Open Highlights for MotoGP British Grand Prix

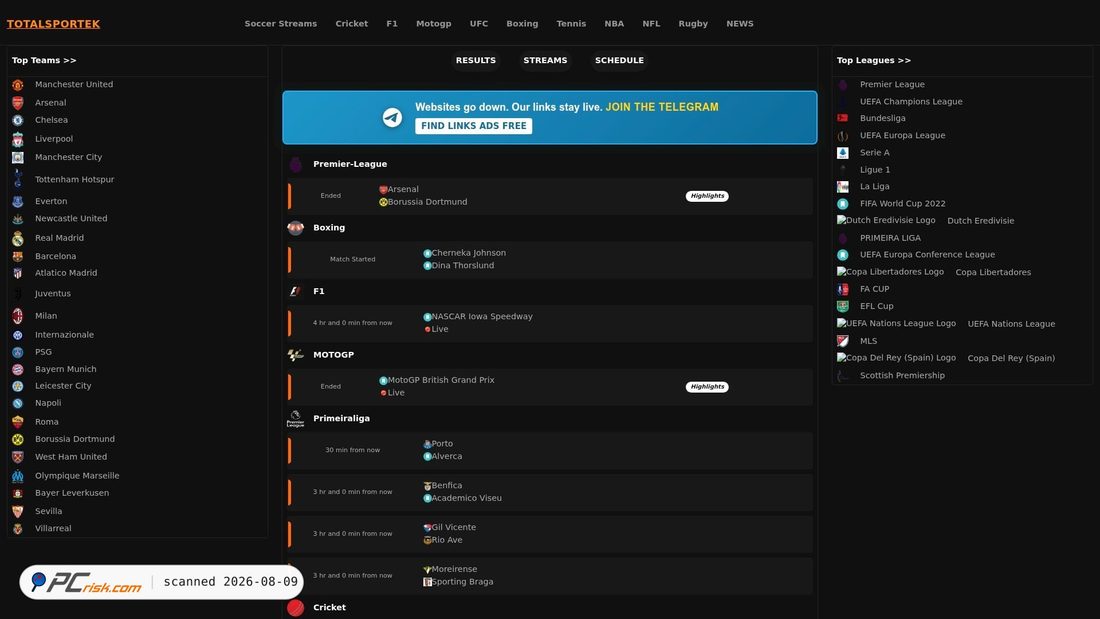tap(707, 387)
